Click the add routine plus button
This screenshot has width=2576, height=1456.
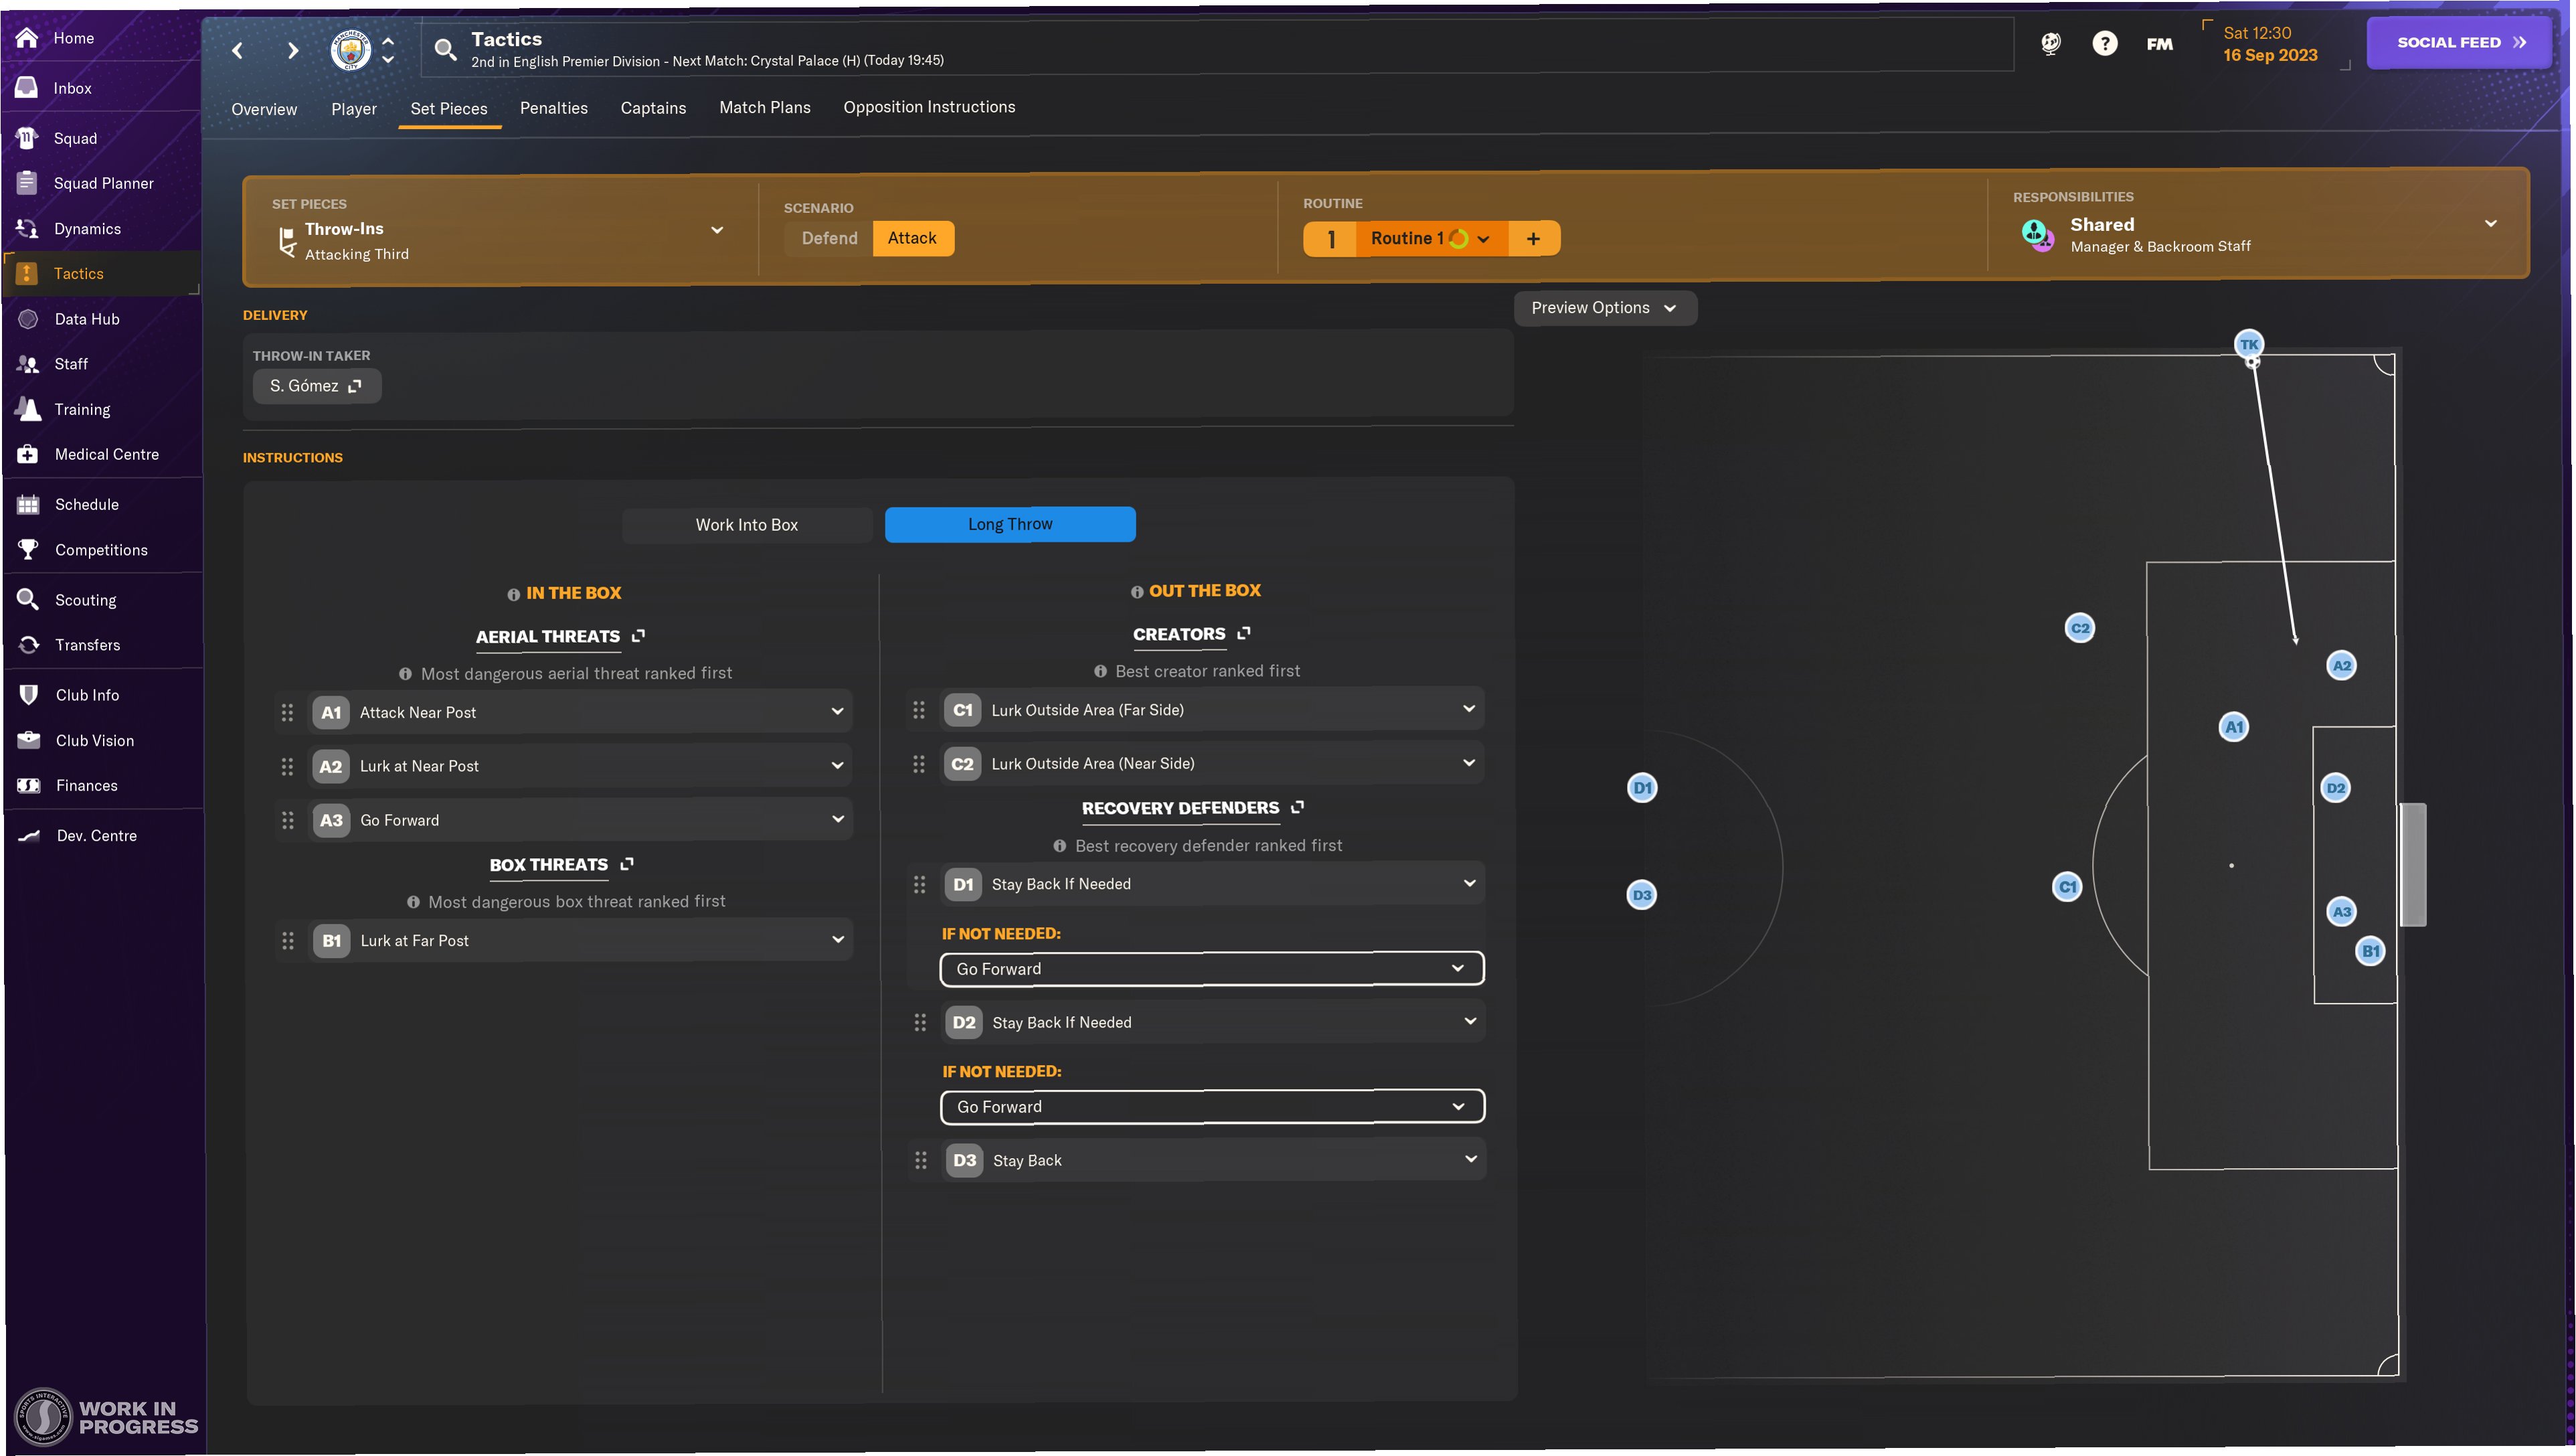click(x=1533, y=239)
